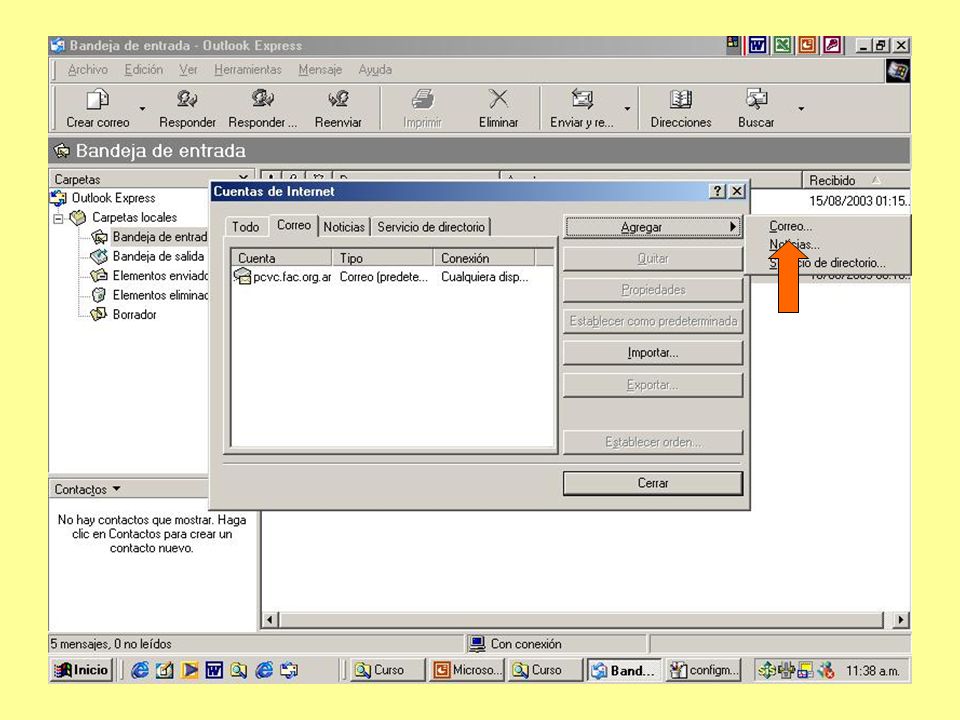Click the Cuenta column header

[x=282, y=258]
